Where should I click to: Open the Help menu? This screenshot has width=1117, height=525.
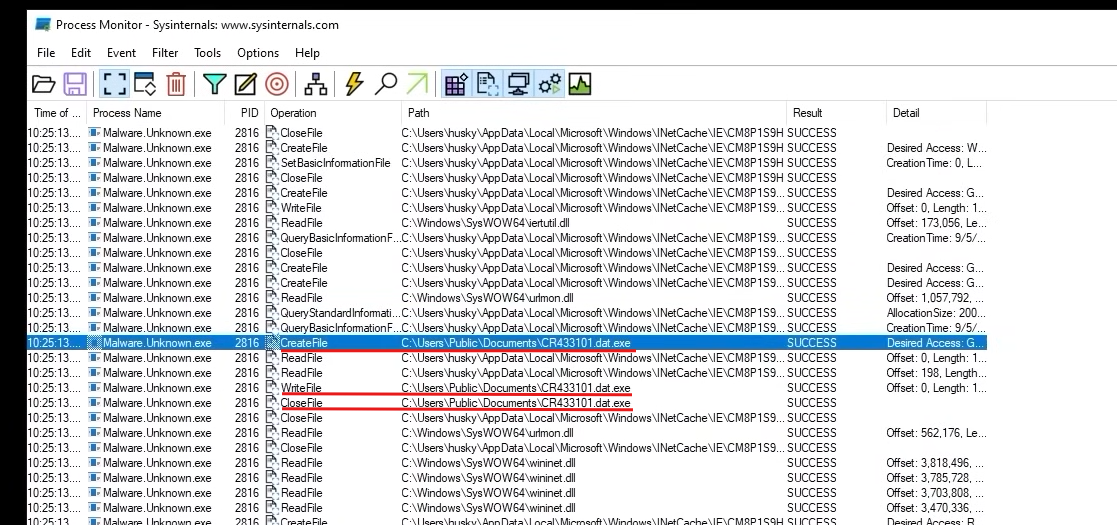[x=307, y=53]
